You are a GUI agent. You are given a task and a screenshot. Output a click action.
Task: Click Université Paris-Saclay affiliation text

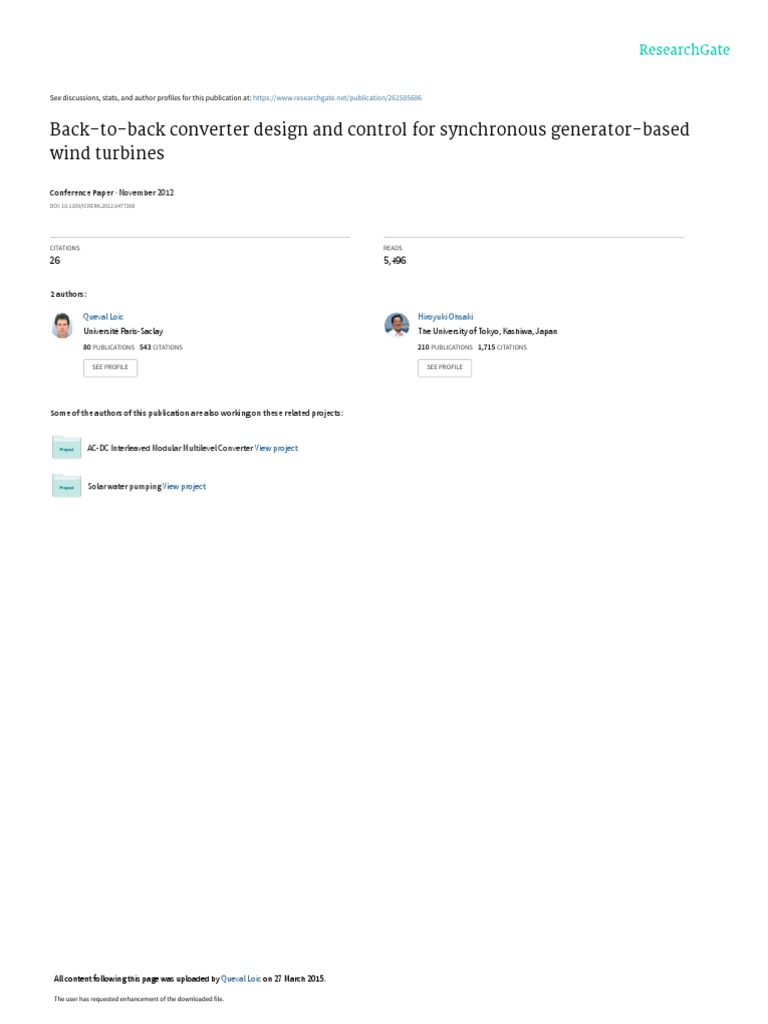[123, 332]
